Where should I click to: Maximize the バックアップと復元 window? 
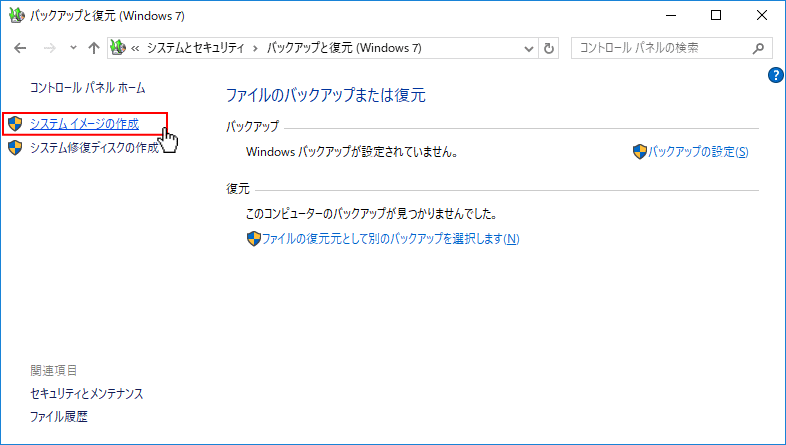click(x=716, y=16)
